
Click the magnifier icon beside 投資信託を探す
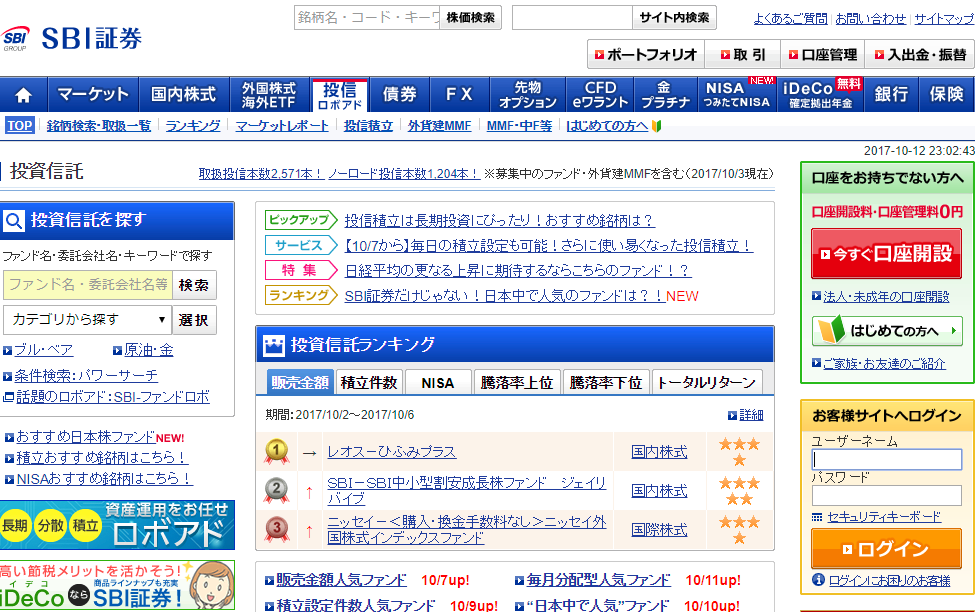(x=14, y=220)
